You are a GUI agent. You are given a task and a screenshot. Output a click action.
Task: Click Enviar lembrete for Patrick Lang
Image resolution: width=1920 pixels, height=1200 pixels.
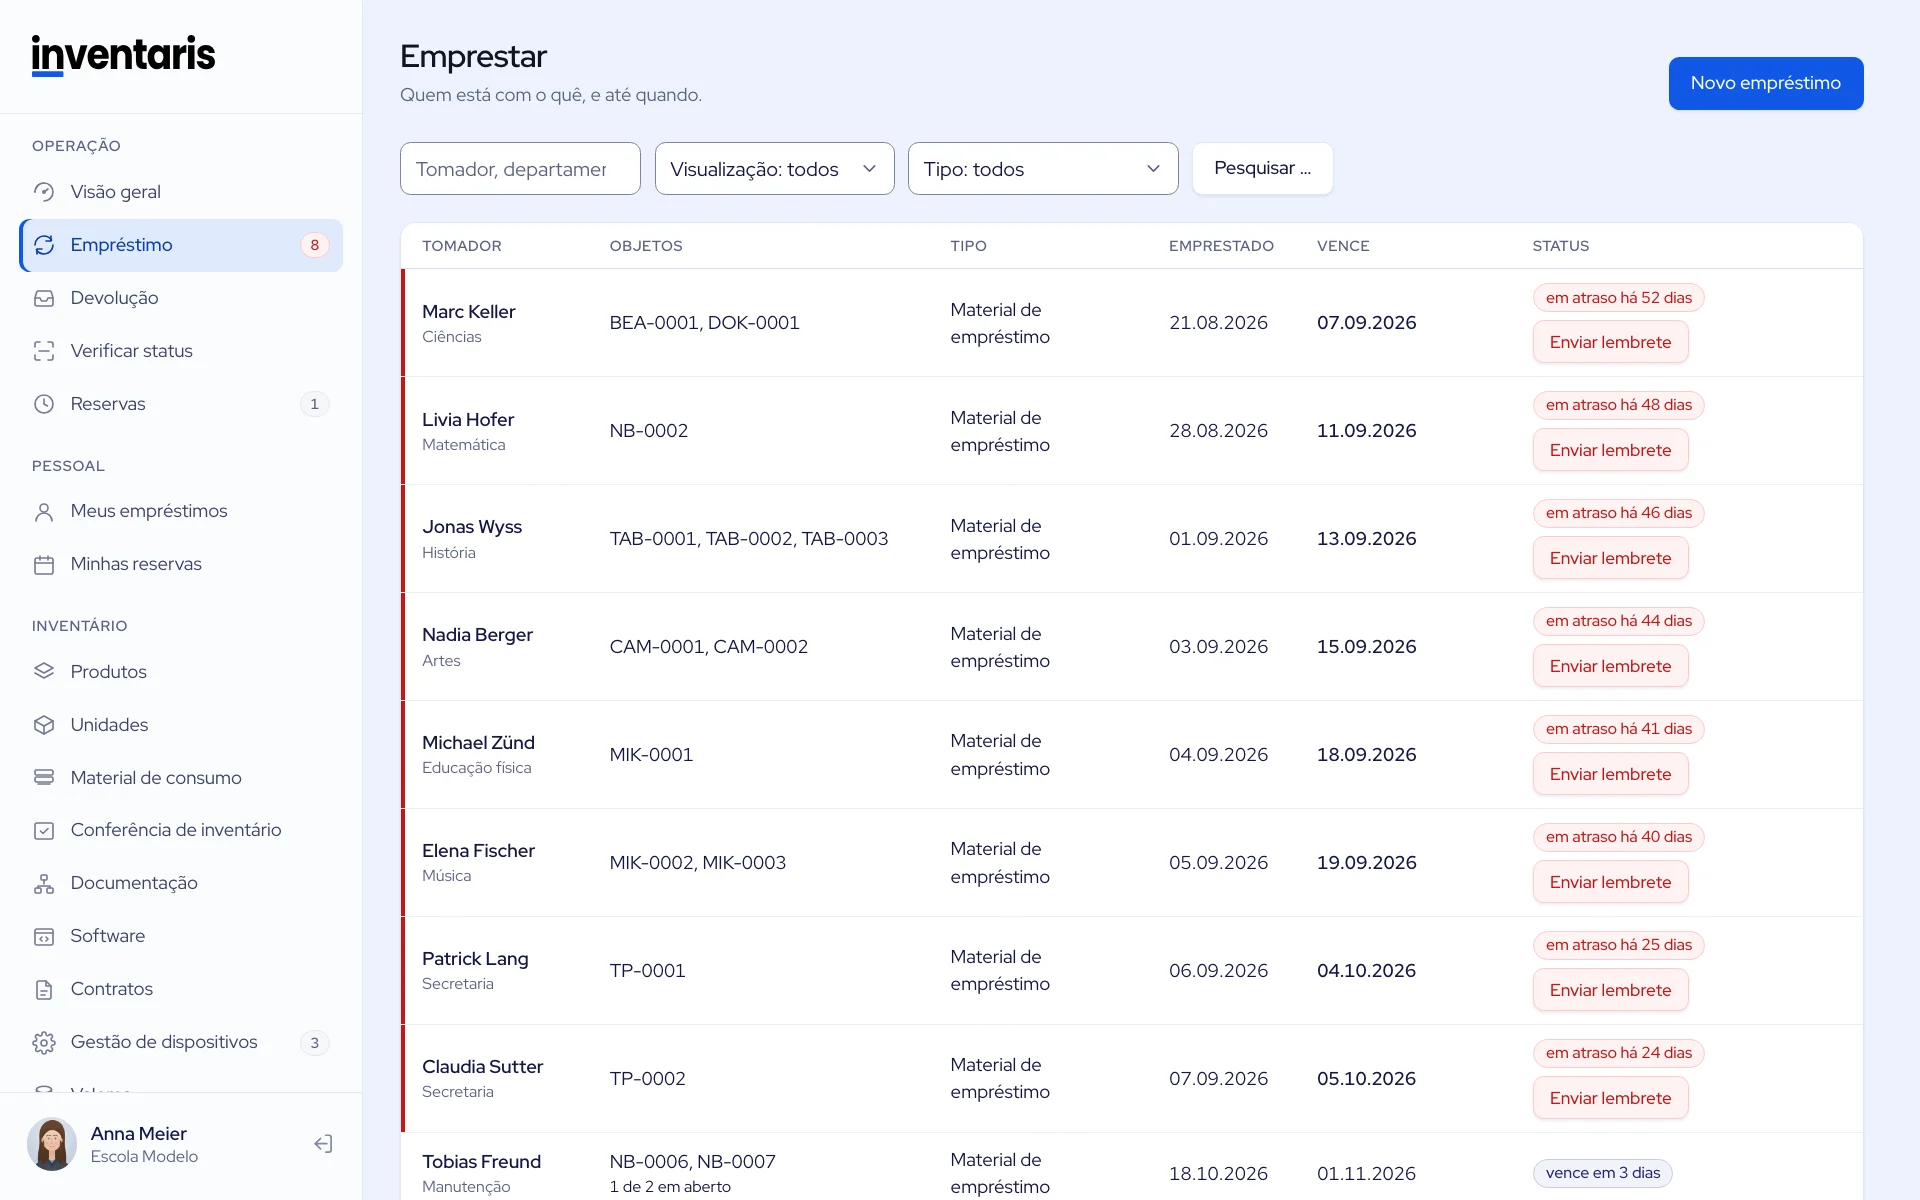point(1610,990)
